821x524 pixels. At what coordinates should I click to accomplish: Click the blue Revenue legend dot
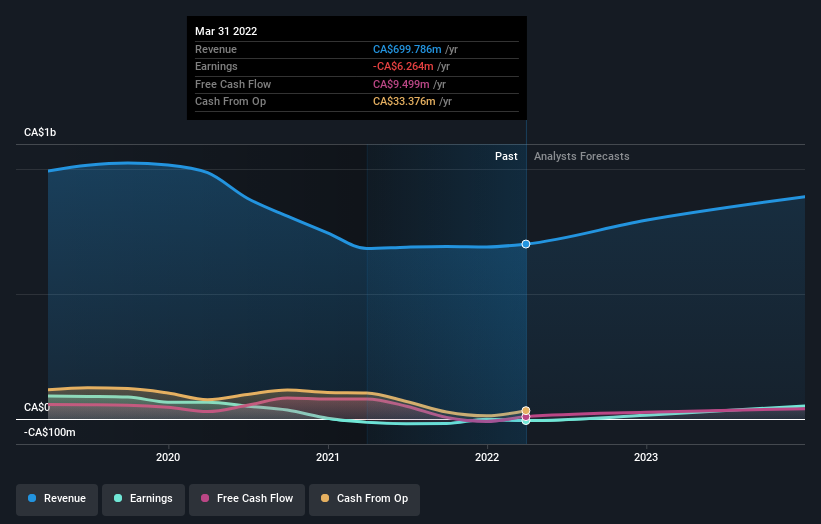32,498
